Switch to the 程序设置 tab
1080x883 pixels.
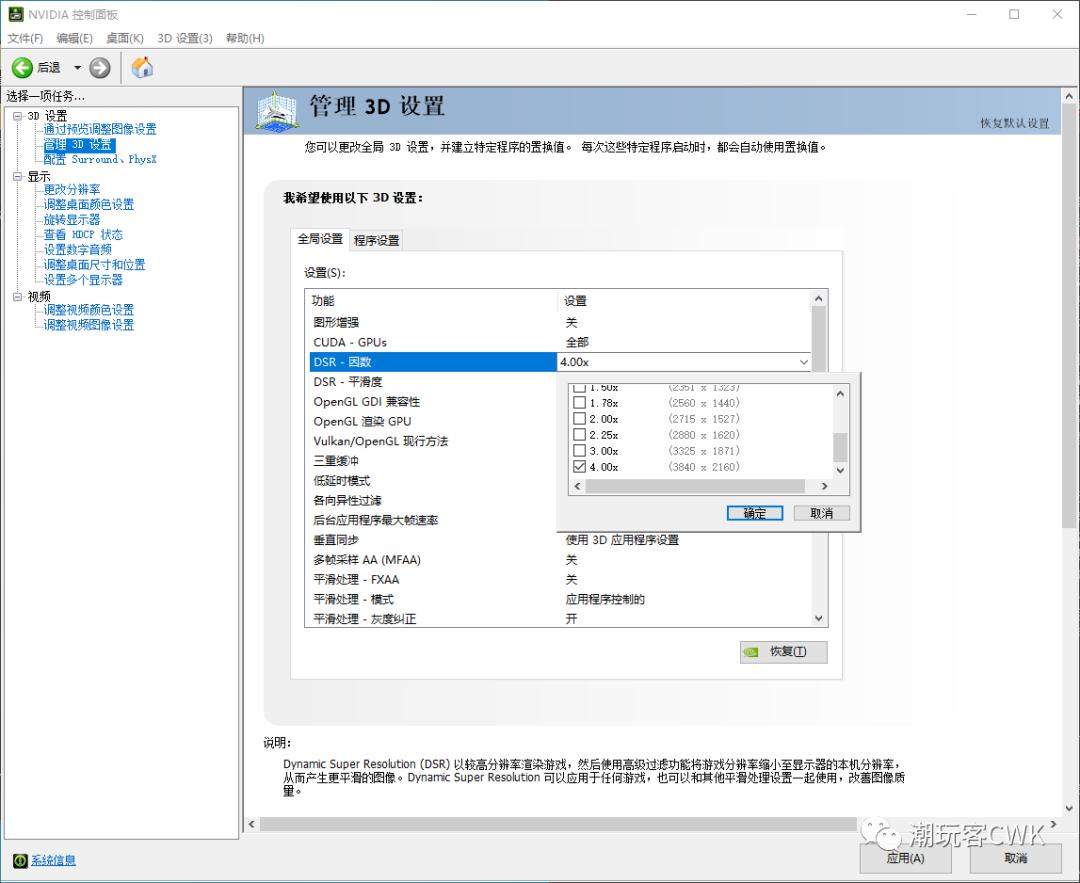(x=376, y=240)
